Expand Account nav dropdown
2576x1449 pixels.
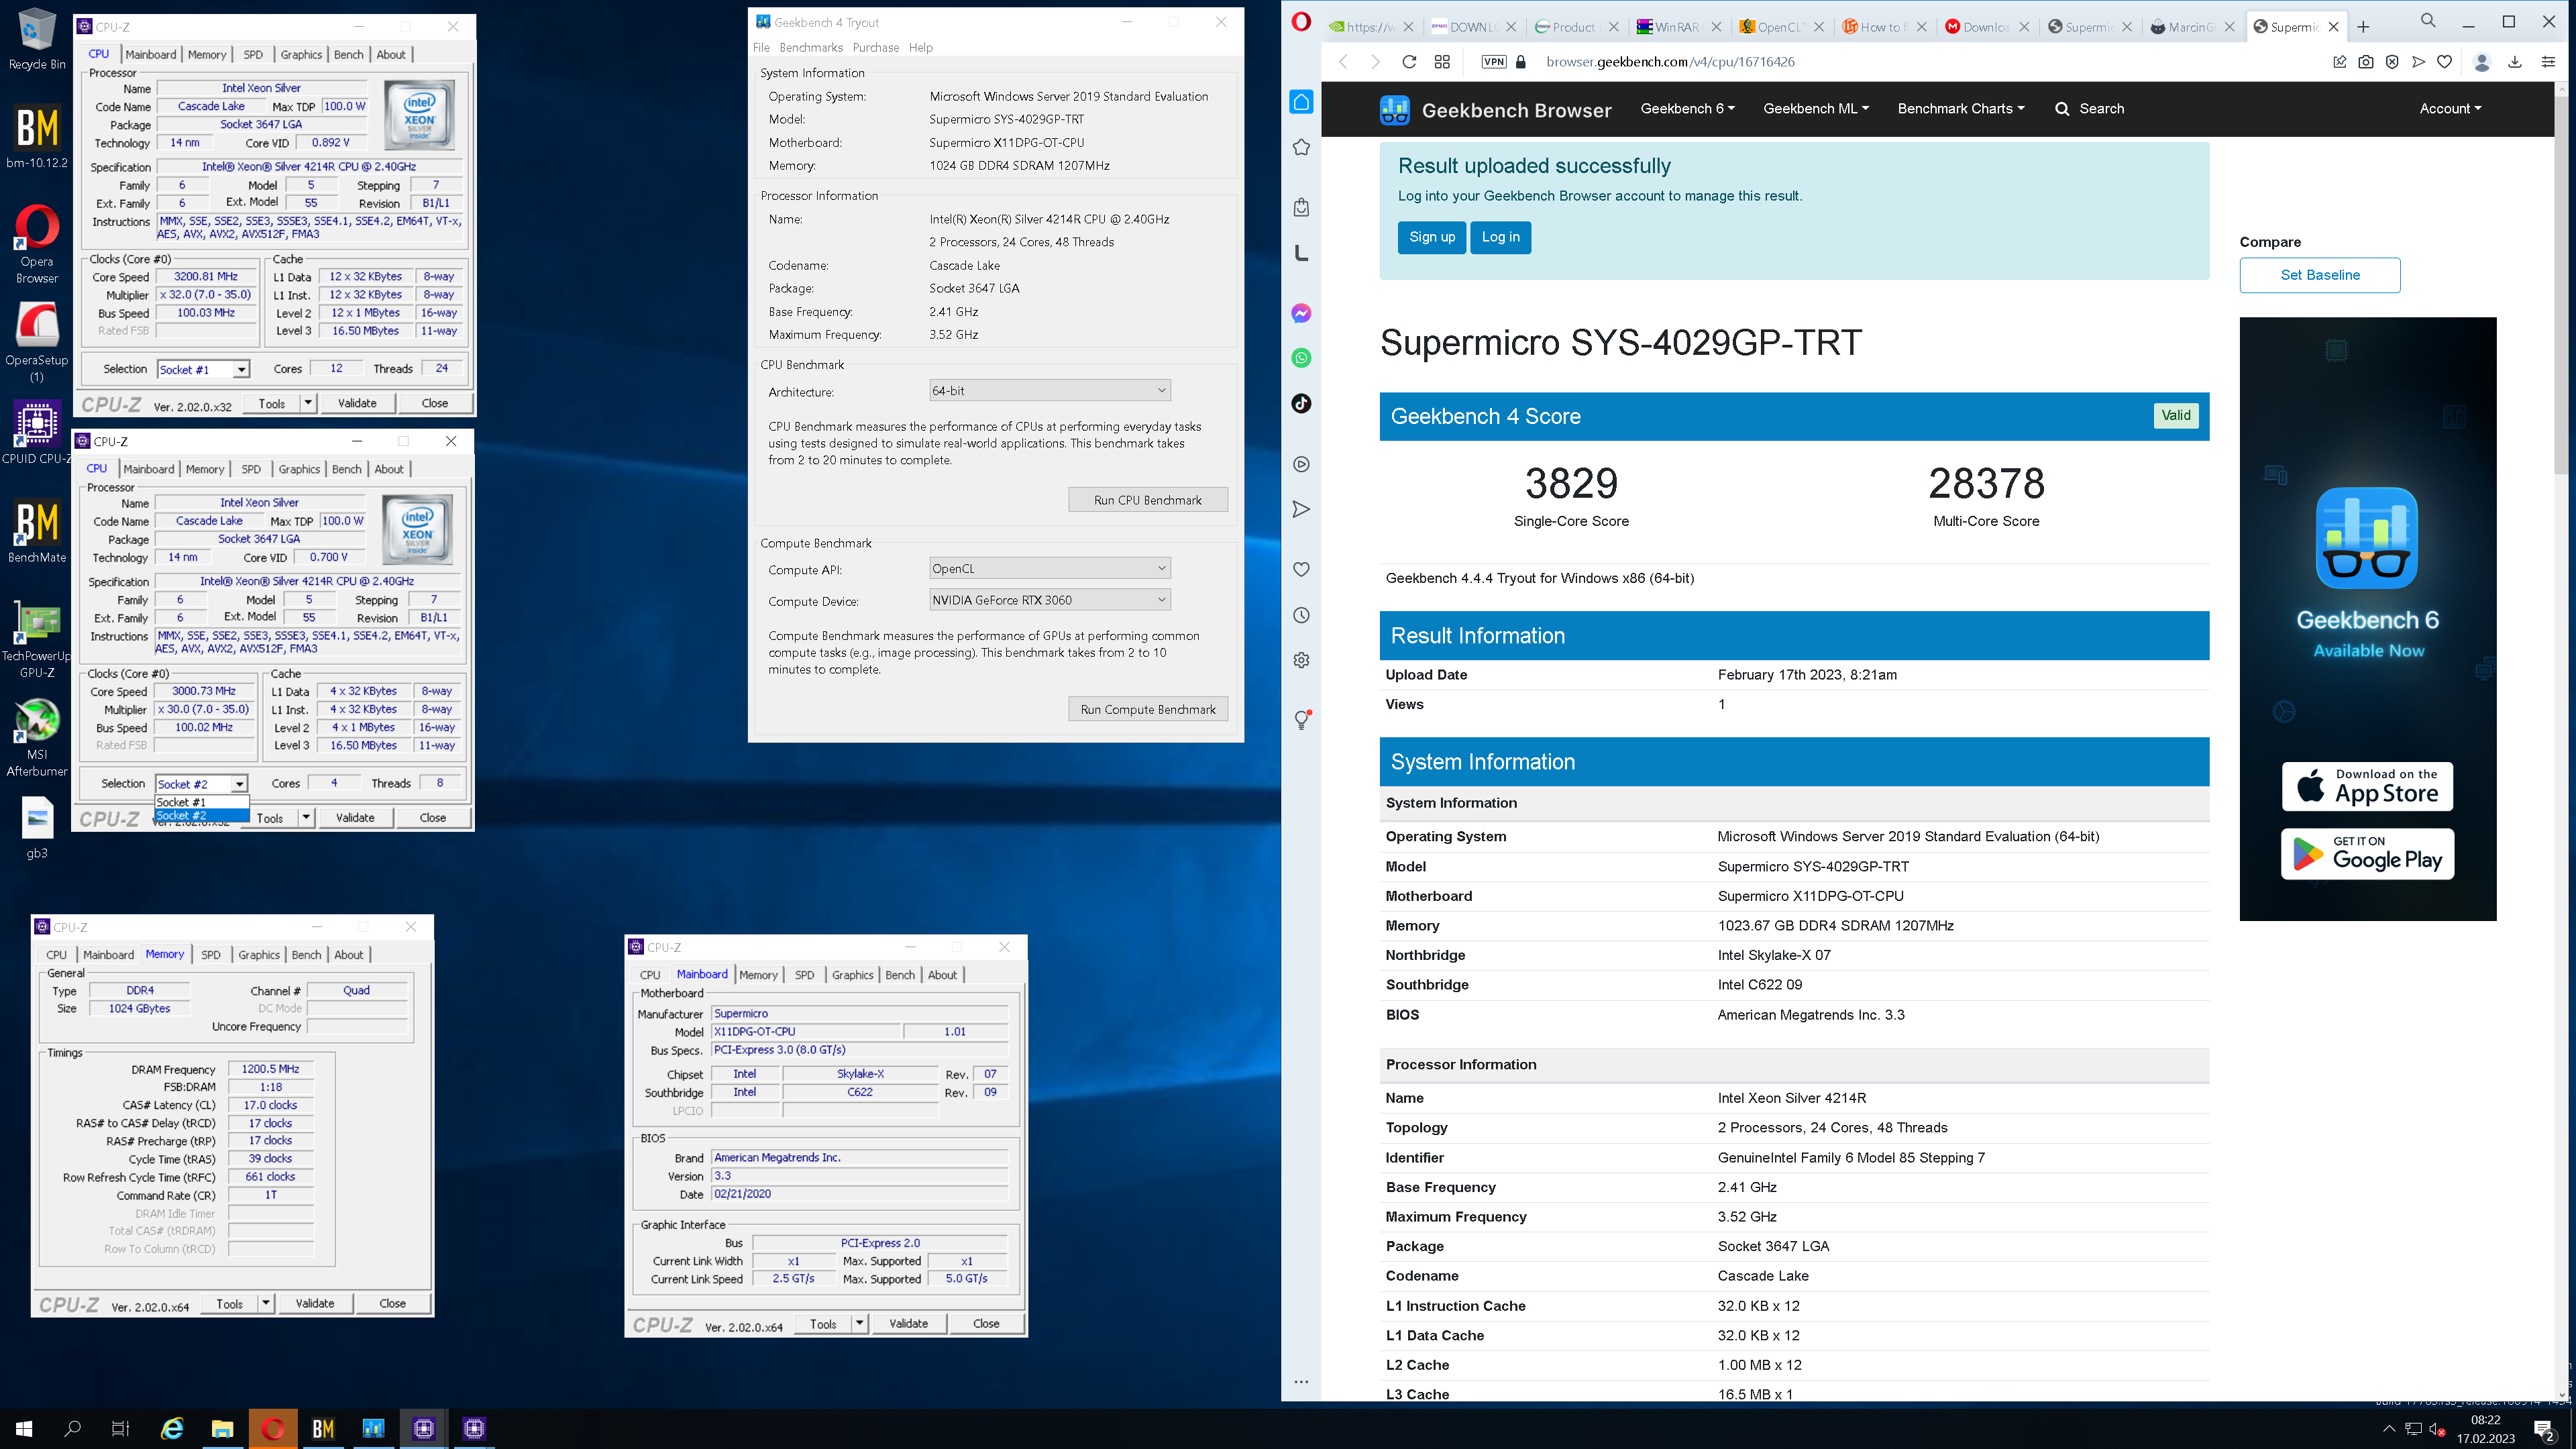click(x=2450, y=109)
